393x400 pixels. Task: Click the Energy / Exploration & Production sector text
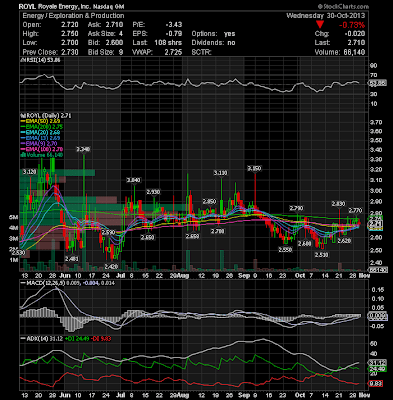(x=73, y=16)
